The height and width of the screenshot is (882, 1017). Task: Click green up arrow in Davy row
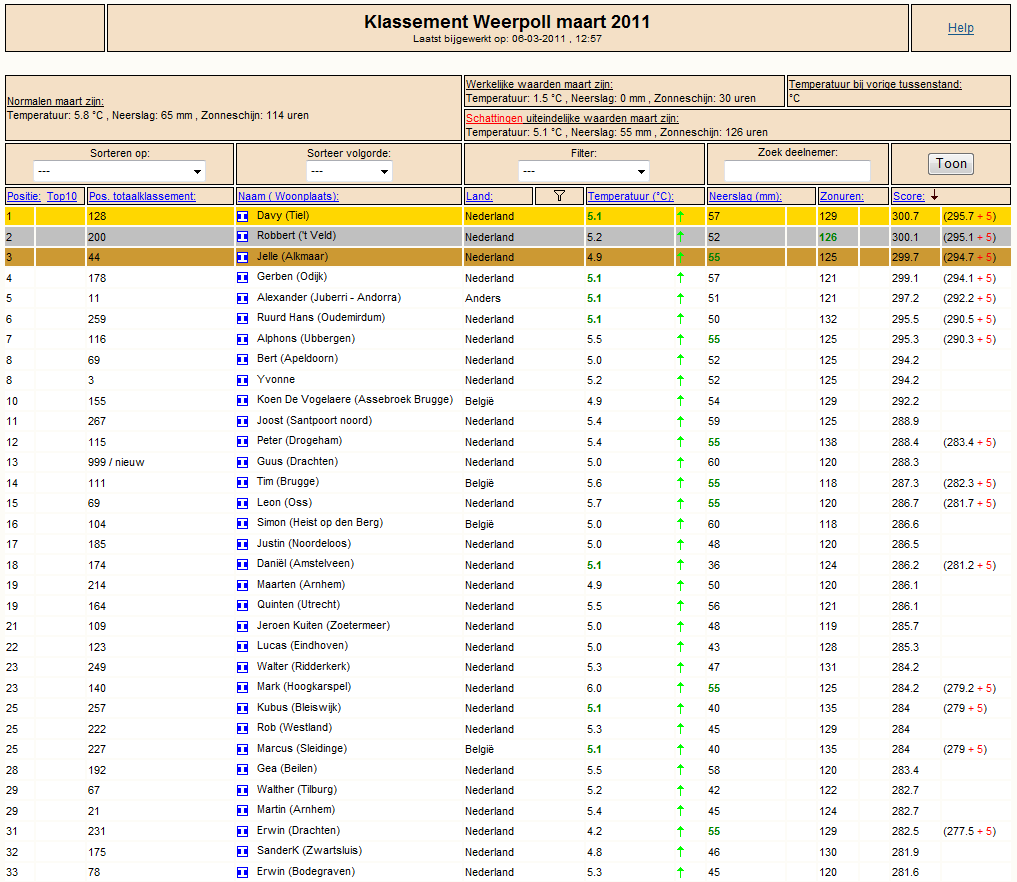[680, 216]
